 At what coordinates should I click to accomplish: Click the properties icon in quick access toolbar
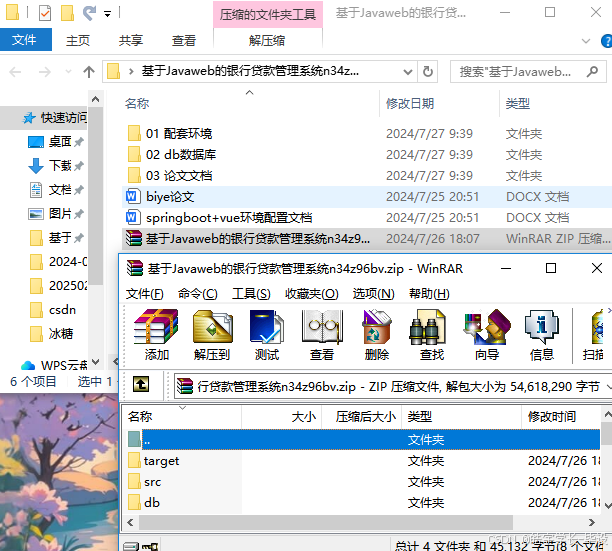click(x=45, y=13)
